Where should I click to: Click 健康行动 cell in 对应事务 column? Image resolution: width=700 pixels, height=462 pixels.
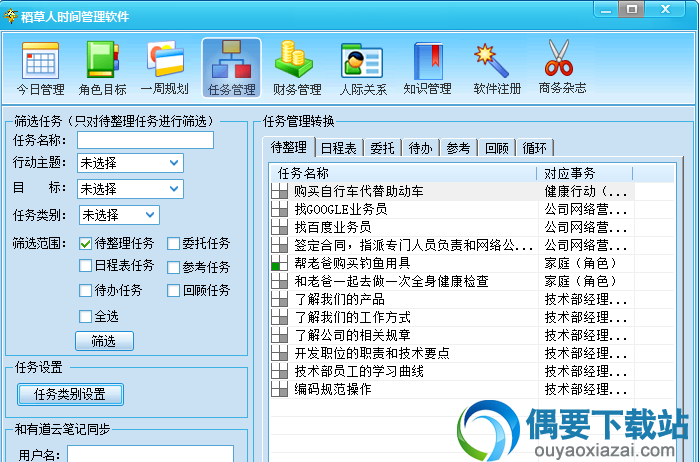585,191
